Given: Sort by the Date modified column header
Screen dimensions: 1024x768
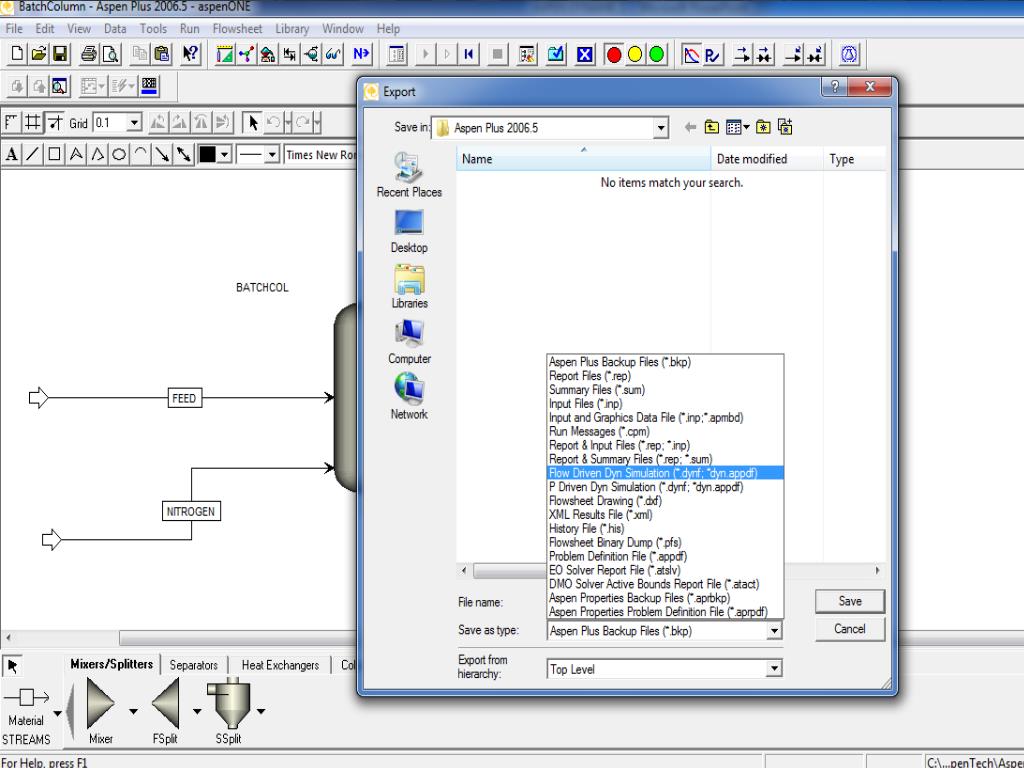Looking at the screenshot, I should 767,159.
